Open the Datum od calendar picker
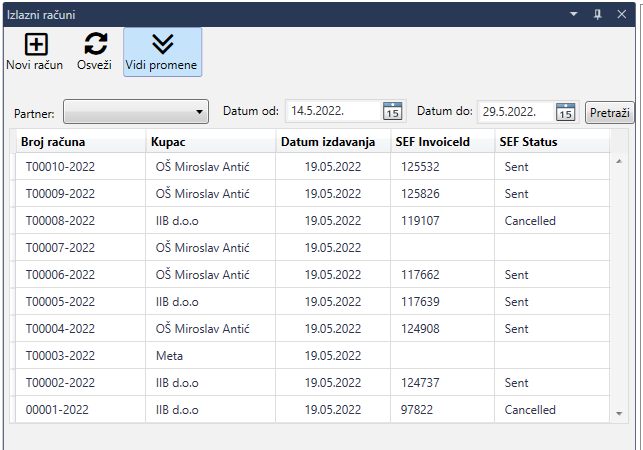643x450 pixels. tap(392, 111)
